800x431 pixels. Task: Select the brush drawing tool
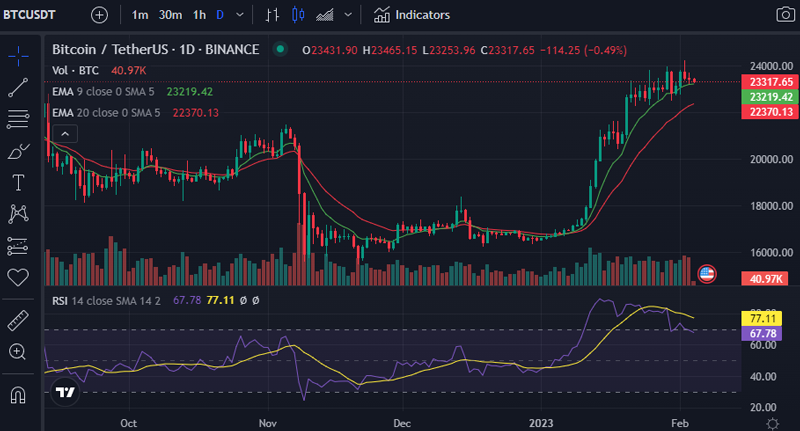[x=18, y=151]
